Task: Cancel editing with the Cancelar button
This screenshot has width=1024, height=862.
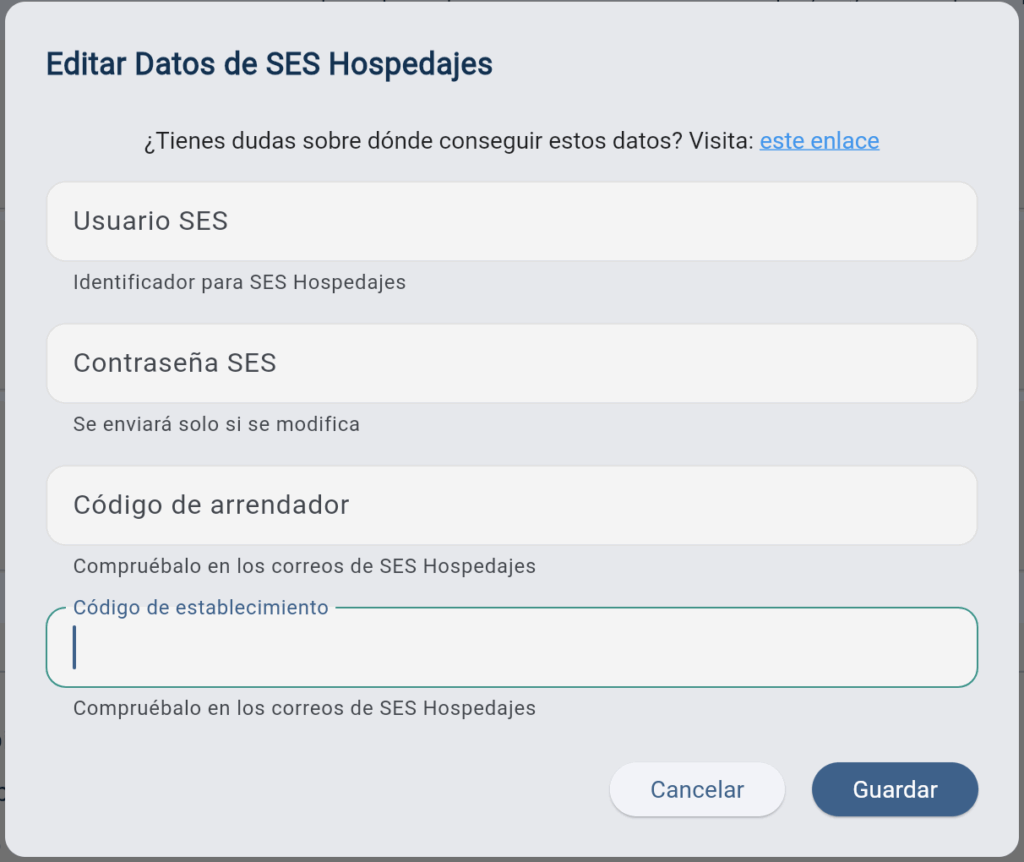Action: click(x=697, y=789)
